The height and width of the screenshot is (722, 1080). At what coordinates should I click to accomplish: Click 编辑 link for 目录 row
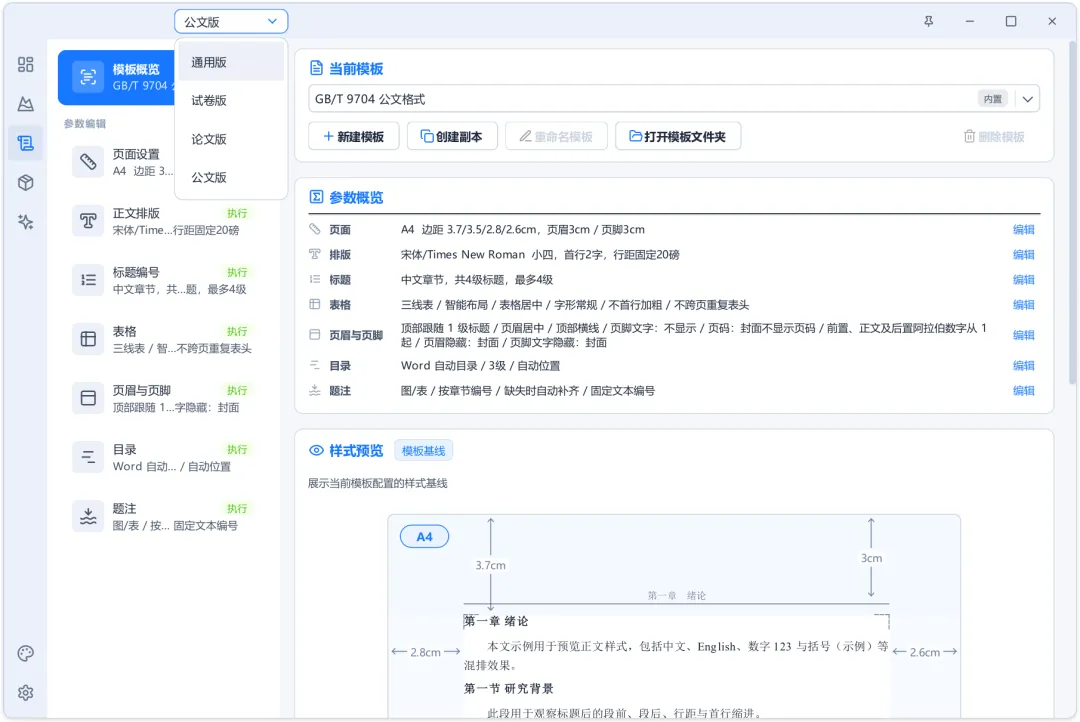pyautogui.click(x=1024, y=366)
